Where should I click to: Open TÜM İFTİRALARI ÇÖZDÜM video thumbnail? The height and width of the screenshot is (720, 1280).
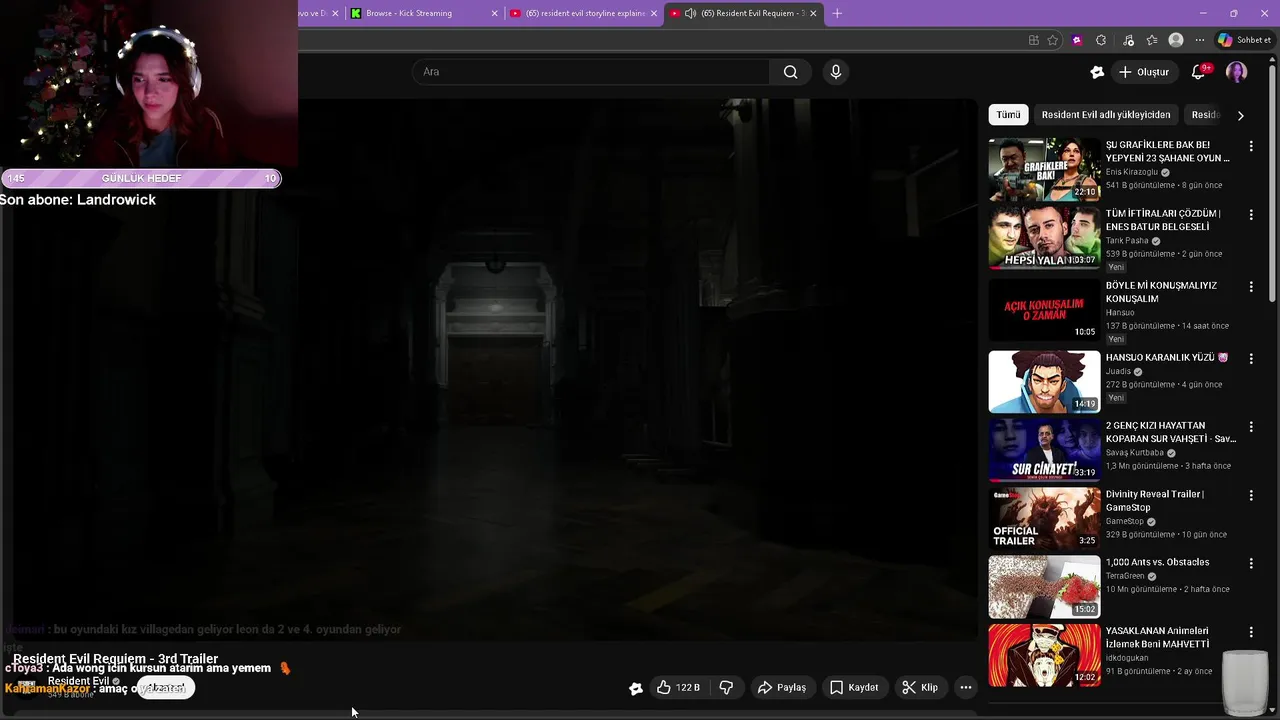point(1044,238)
